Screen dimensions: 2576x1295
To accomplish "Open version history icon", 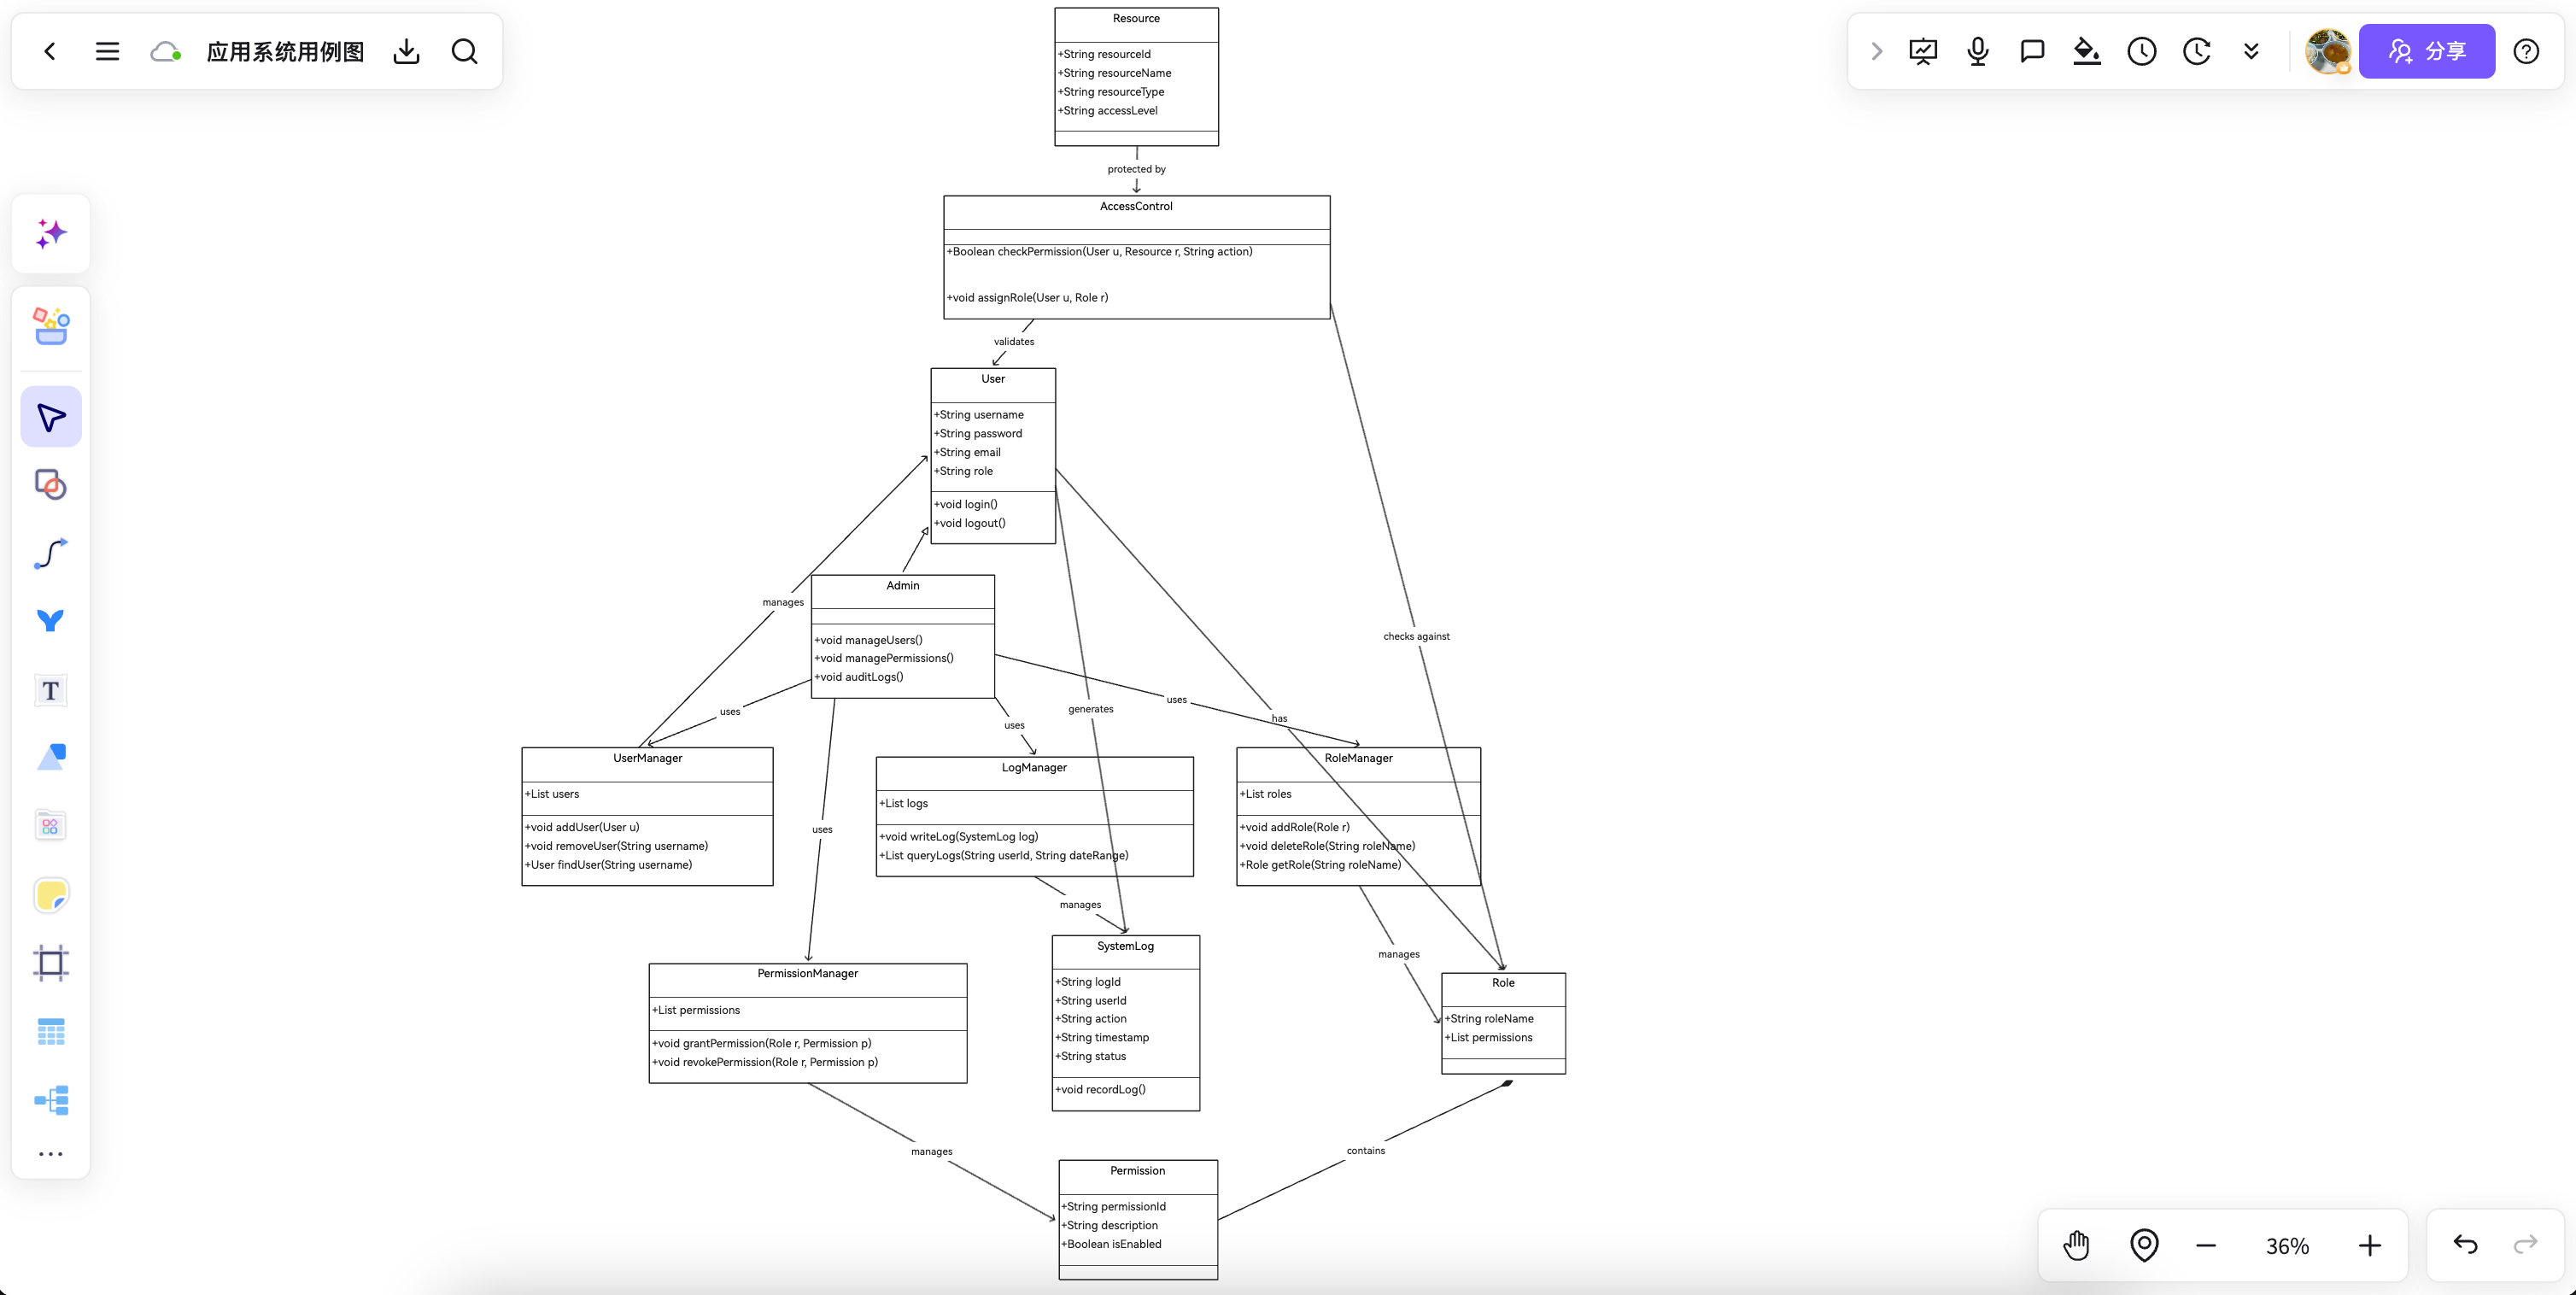I will coord(2196,51).
